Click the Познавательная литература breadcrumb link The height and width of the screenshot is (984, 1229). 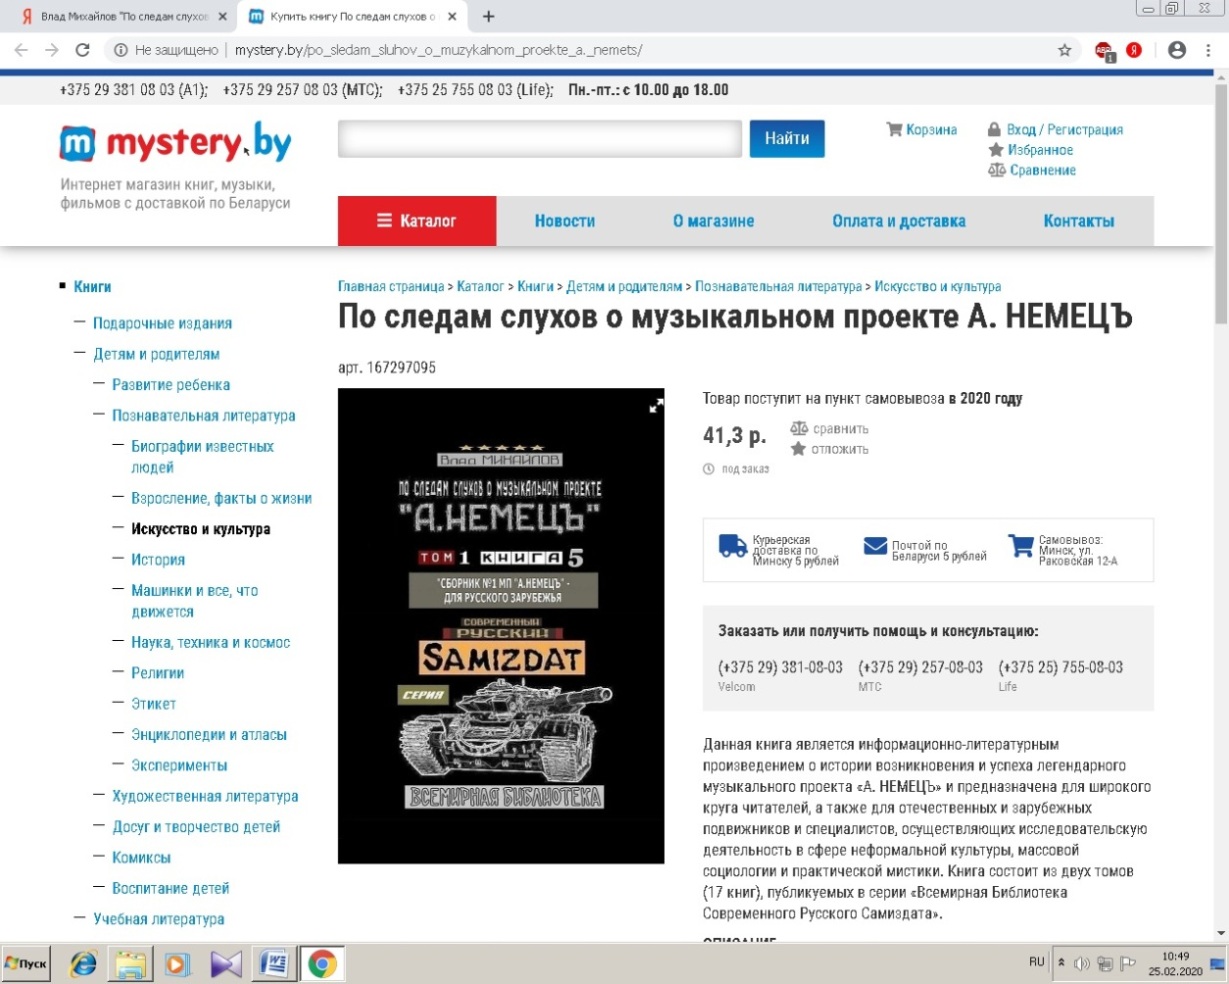tap(778, 286)
